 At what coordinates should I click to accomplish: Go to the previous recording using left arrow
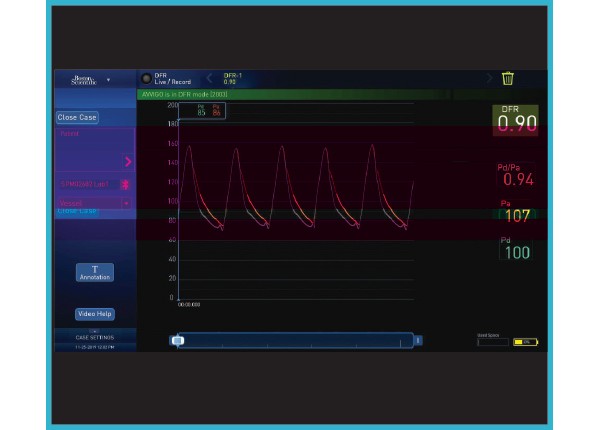tap(209, 78)
